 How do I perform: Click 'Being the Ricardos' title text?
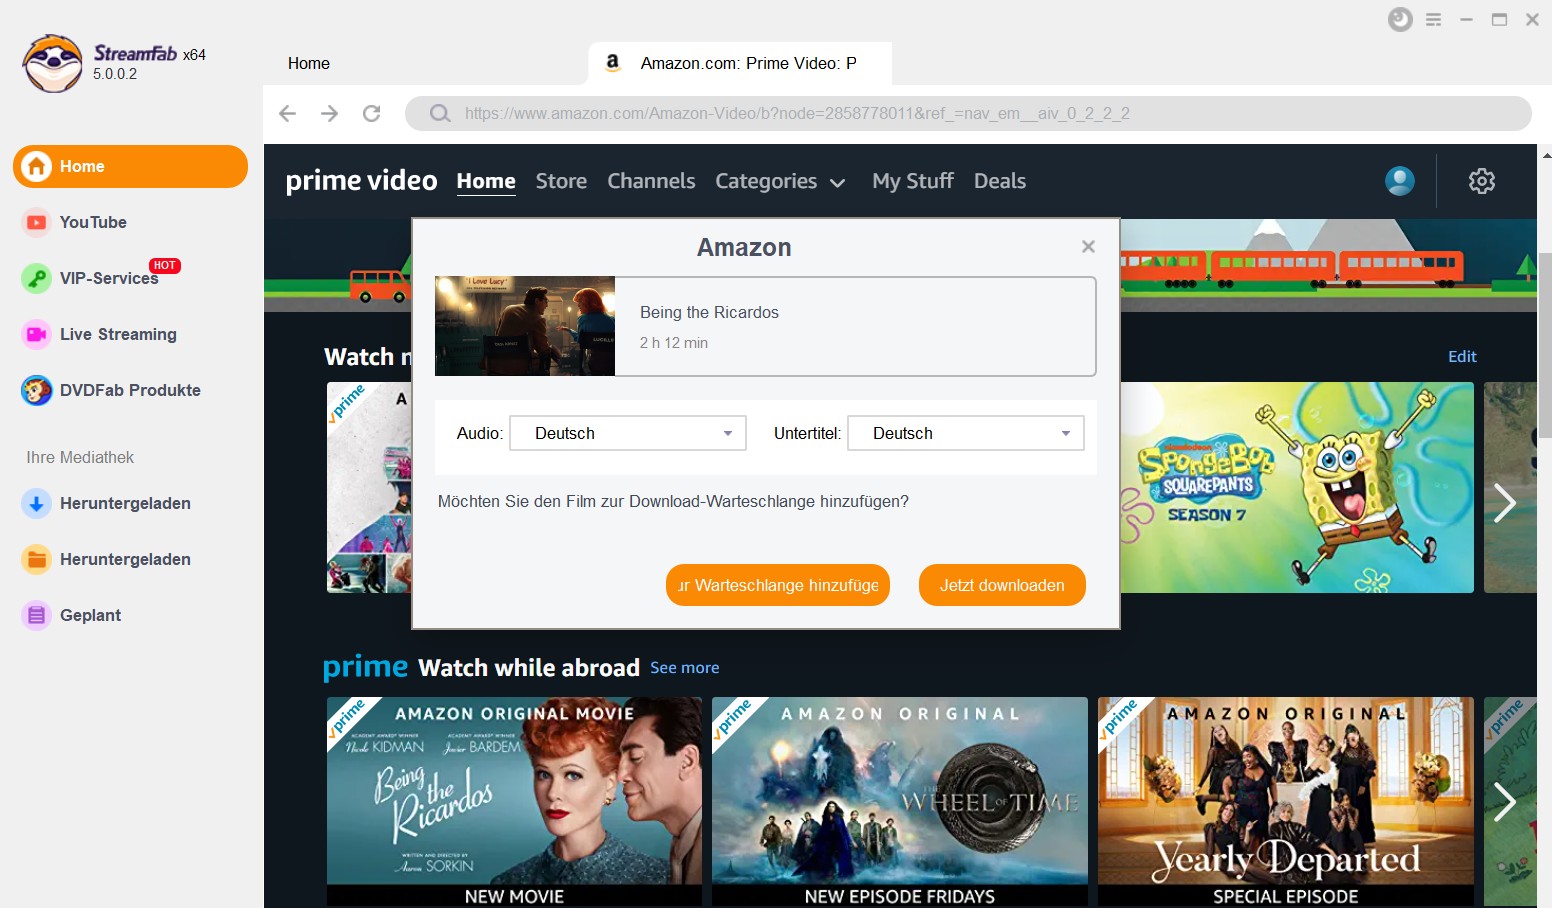(x=709, y=312)
